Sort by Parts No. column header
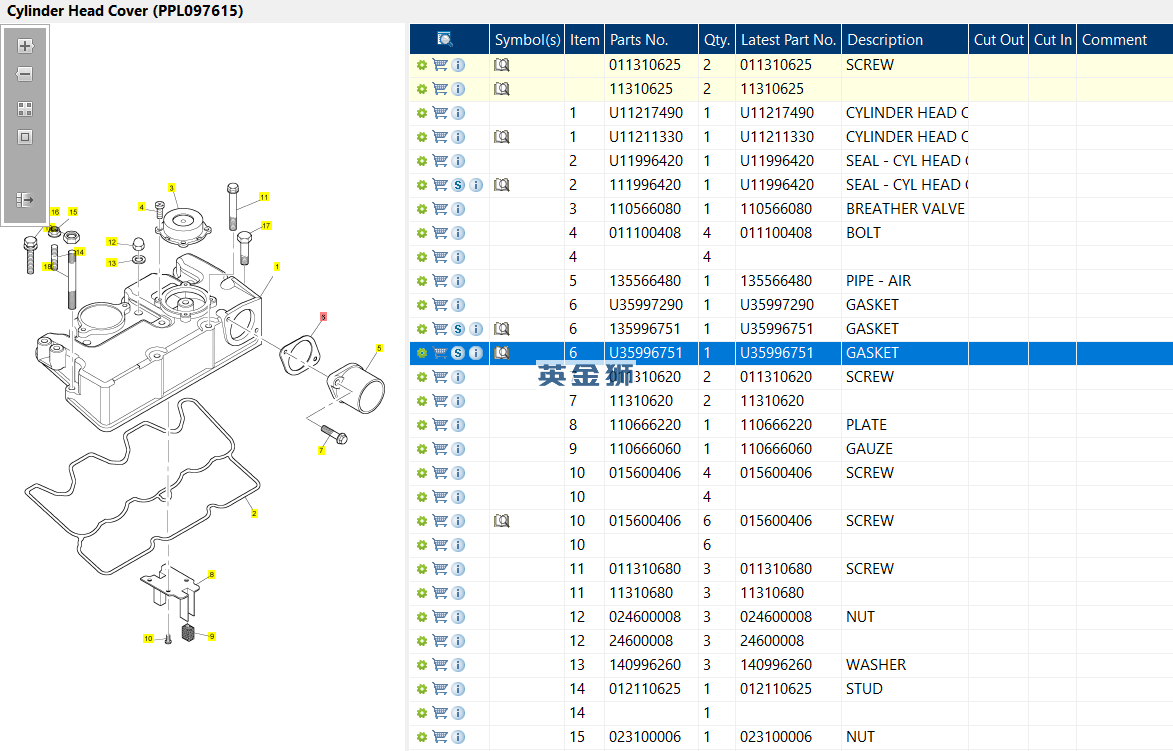 click(651, 40)
